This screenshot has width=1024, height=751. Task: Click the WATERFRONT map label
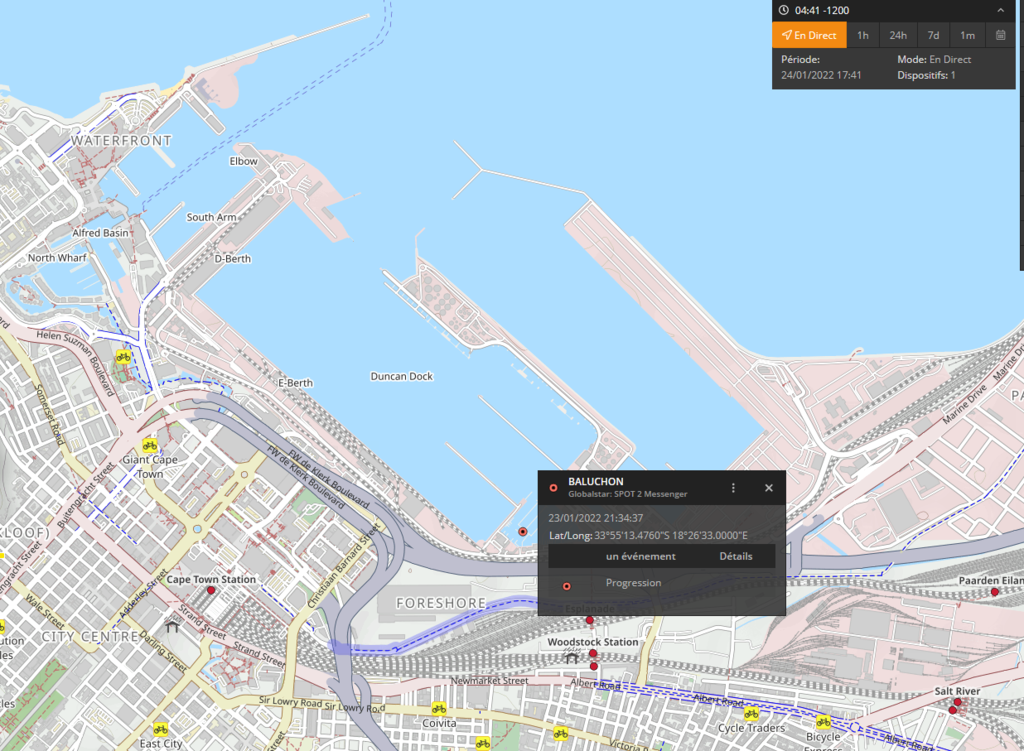pyautogui.click(x=121, y=141)
